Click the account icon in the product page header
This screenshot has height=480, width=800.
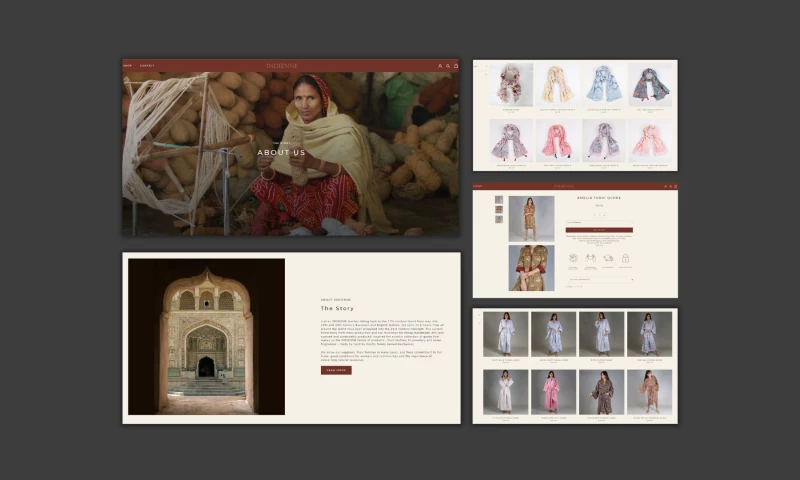click(x=665, y=186)
